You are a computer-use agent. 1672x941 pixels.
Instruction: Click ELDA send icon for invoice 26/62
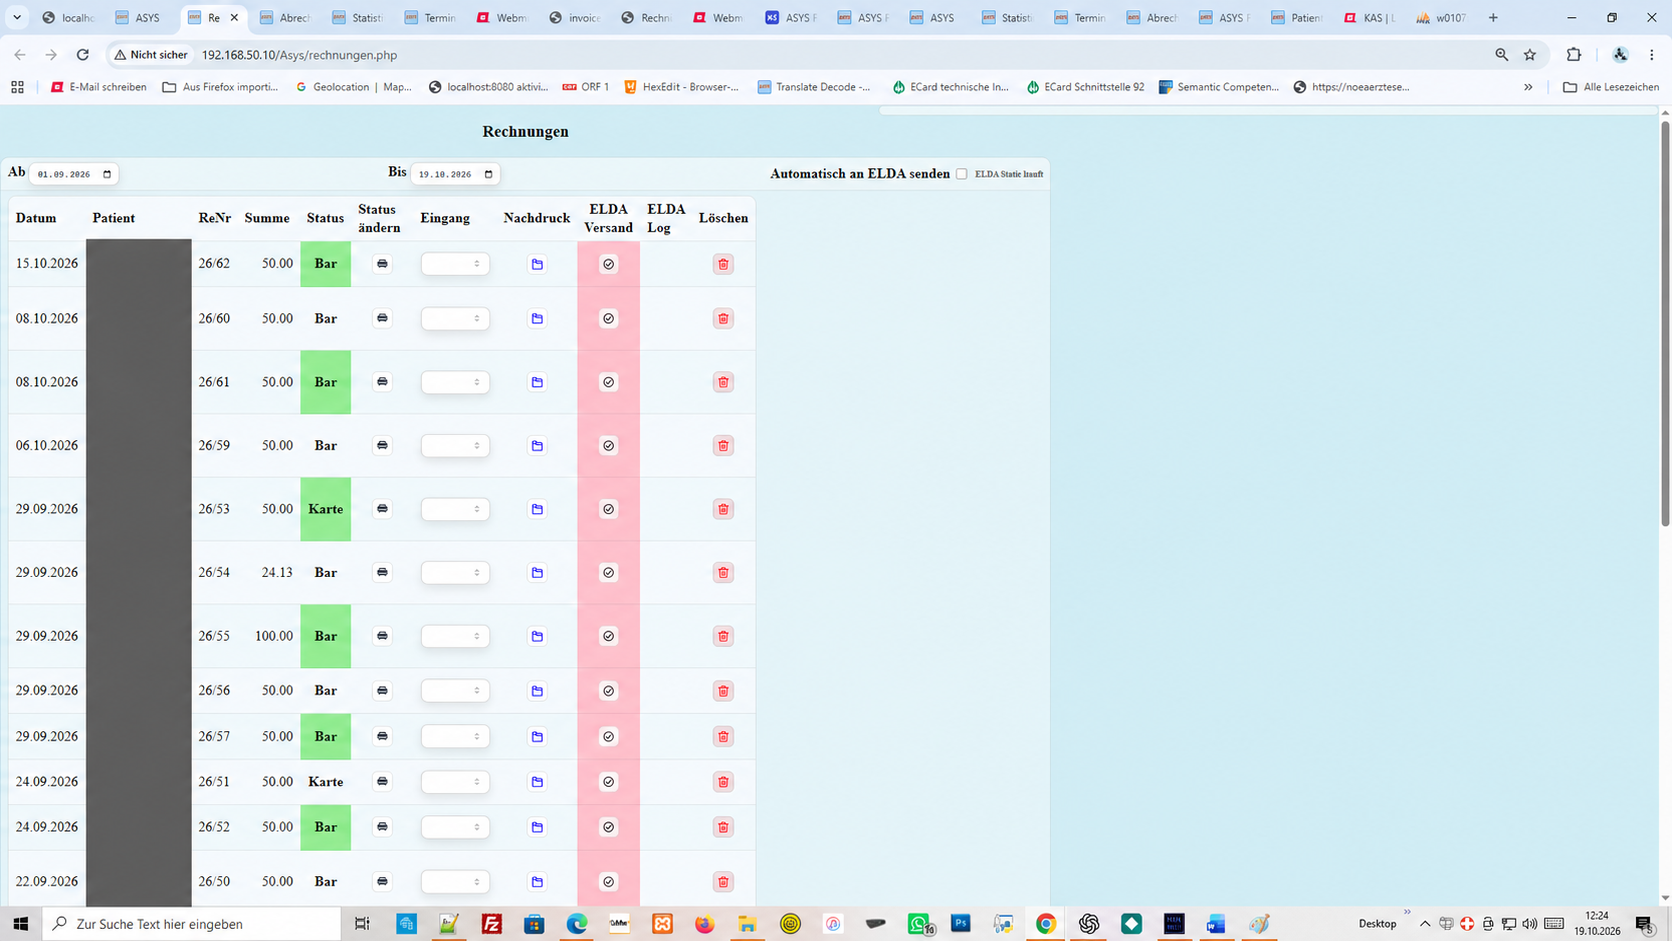(x=608, y=264)
